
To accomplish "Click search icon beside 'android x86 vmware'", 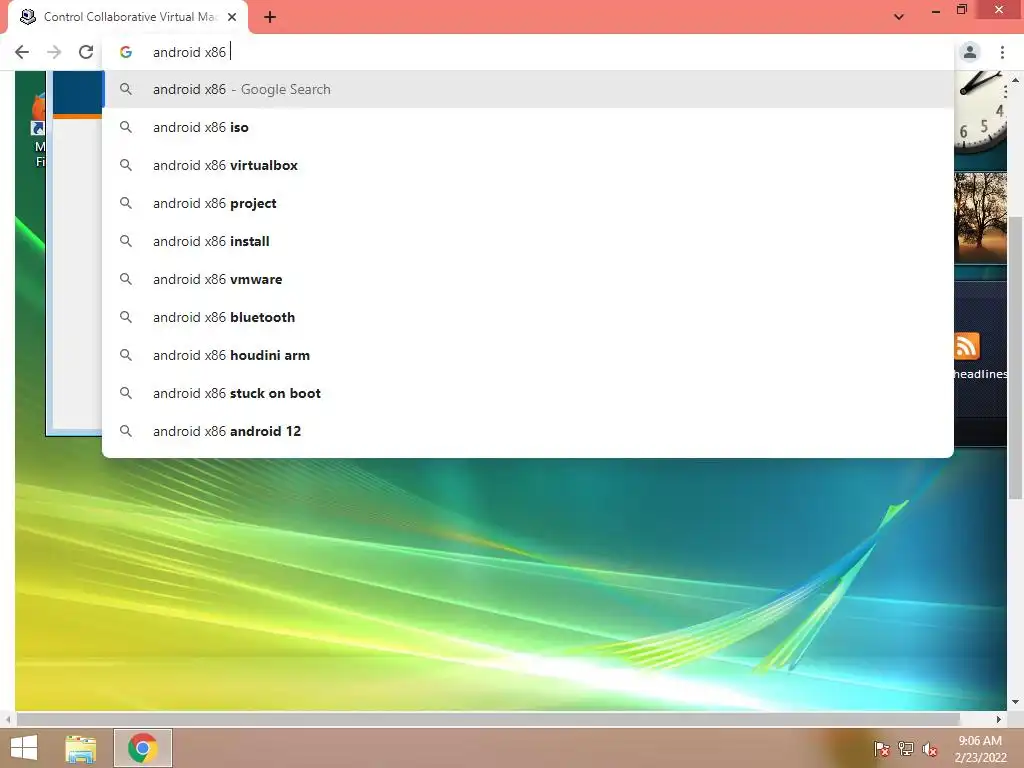I will coord(126,279).
